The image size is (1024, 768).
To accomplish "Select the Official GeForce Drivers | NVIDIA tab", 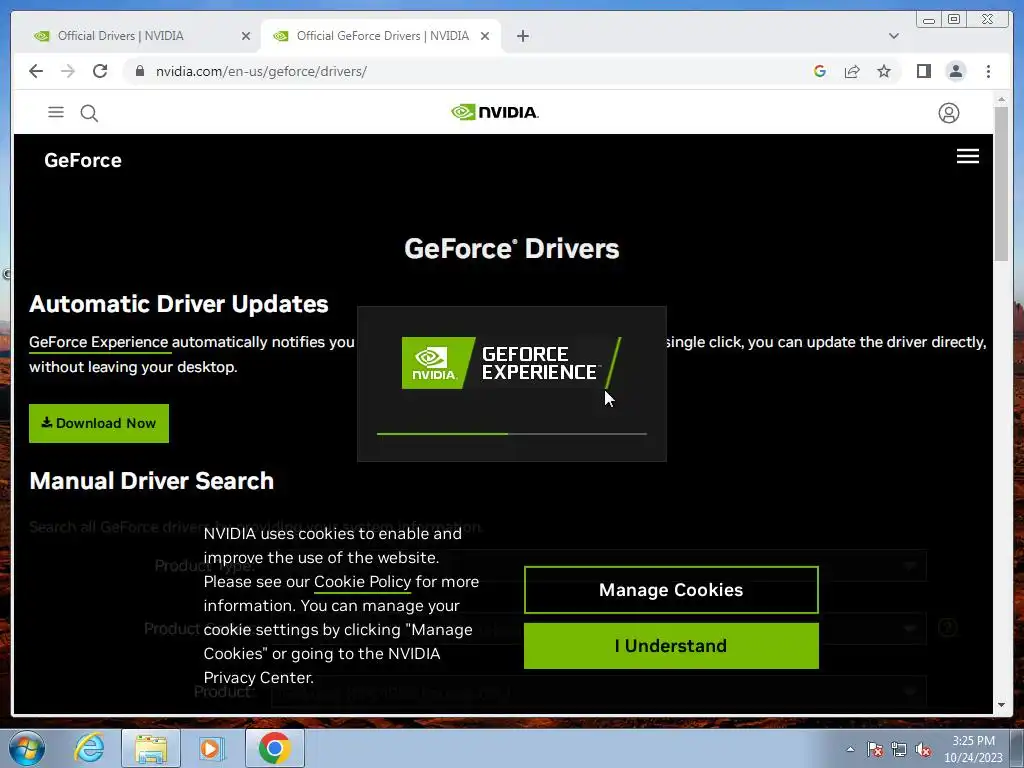I will point(383,36).
